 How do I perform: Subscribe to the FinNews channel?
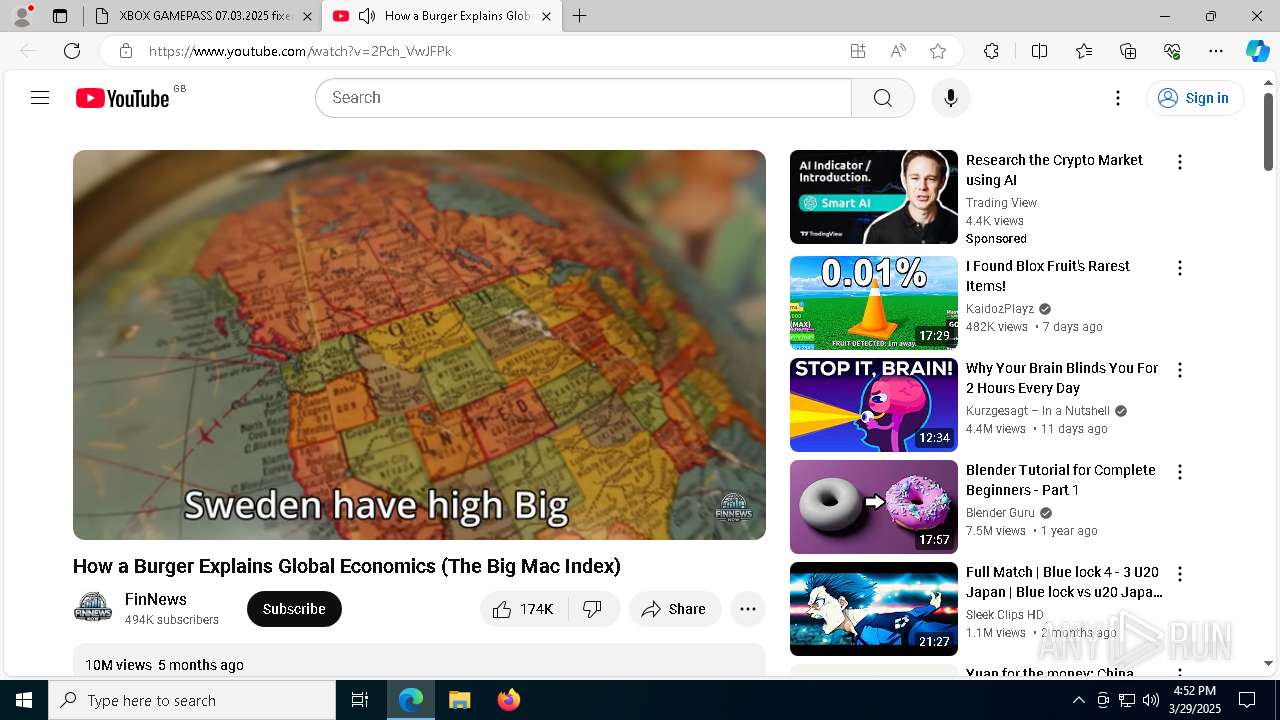tap(294, 609)
